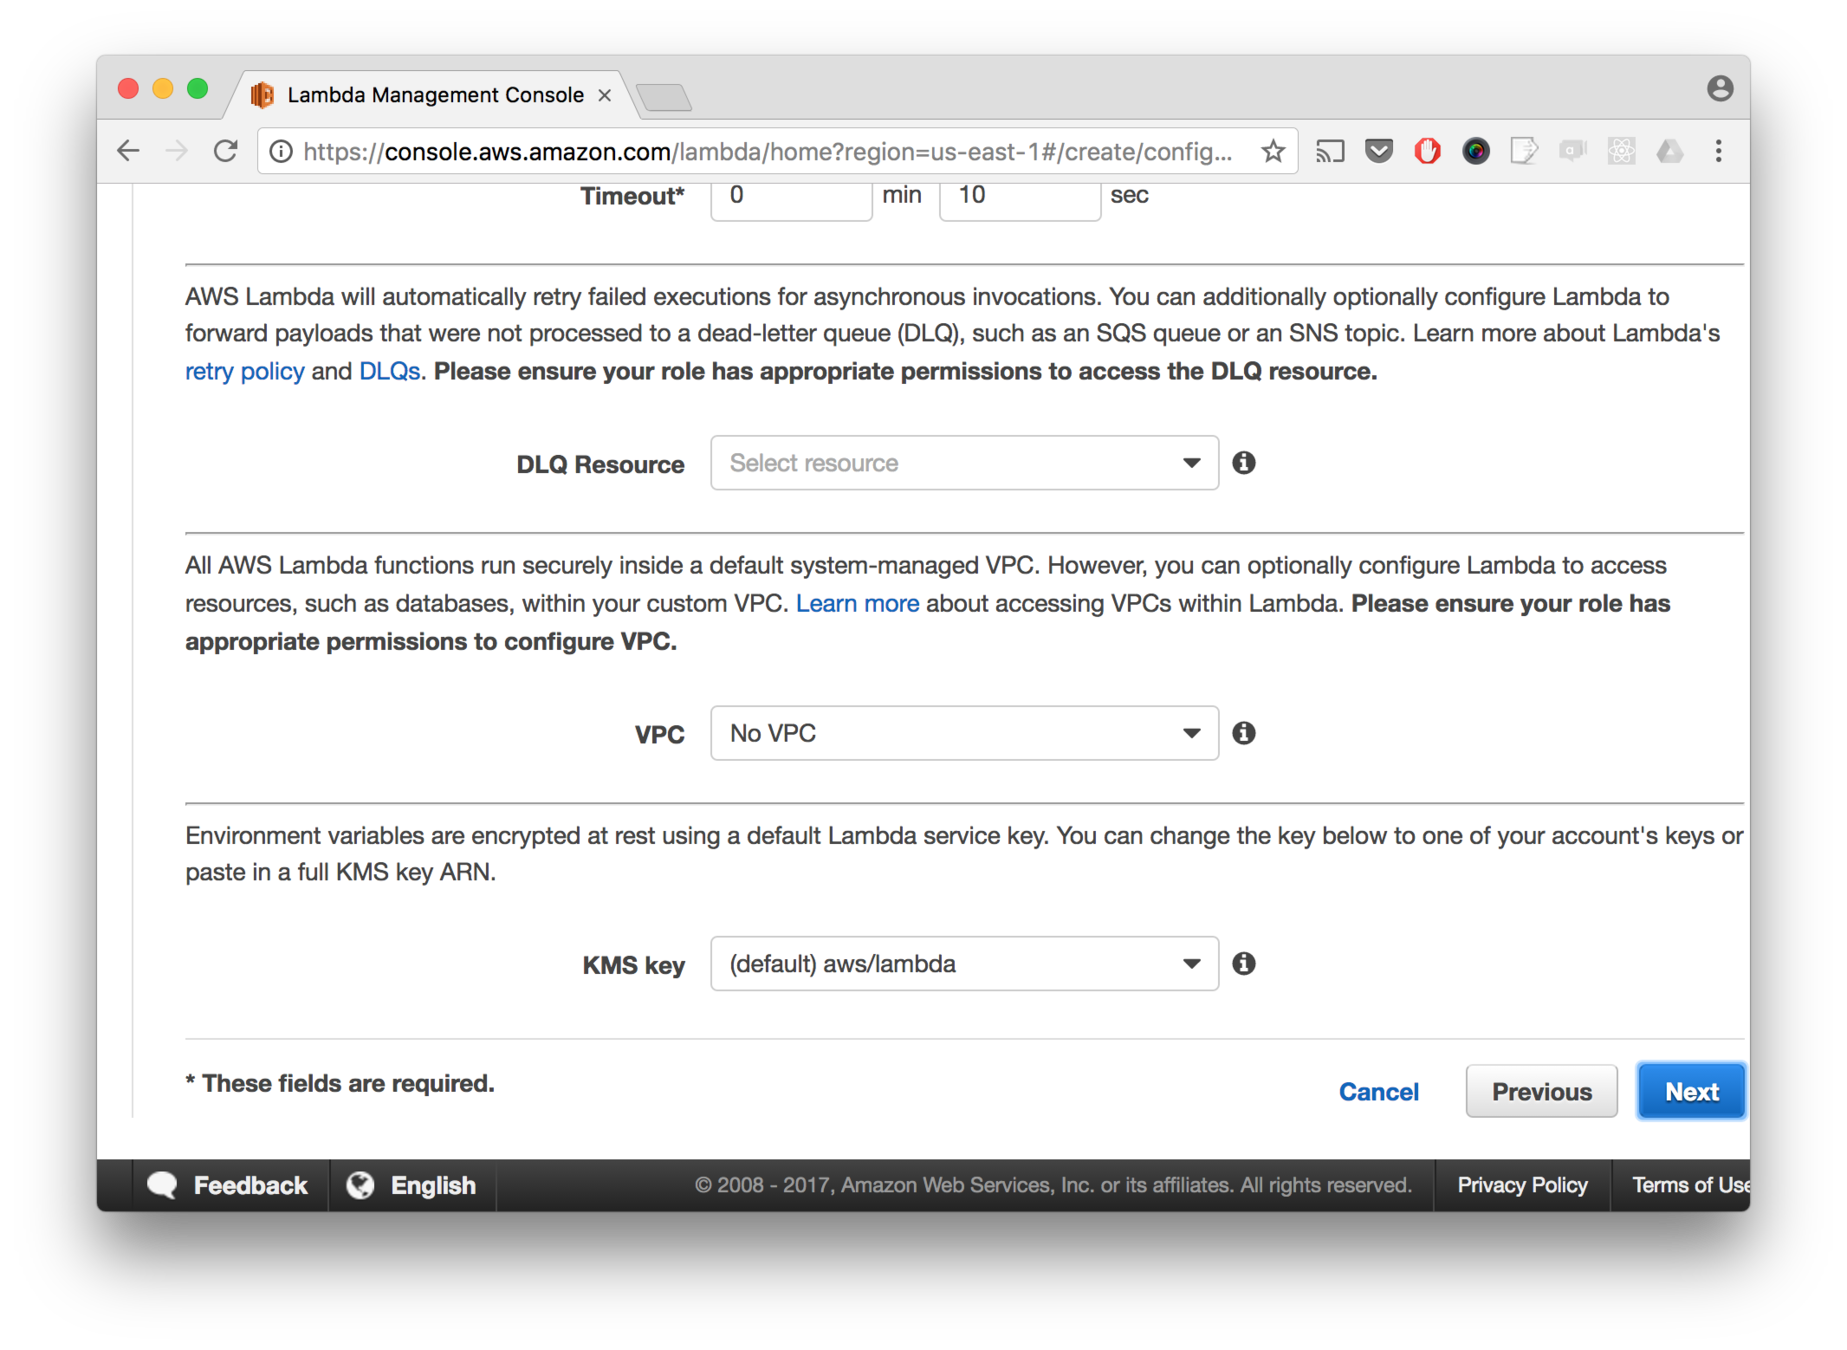Click the browser forward arrow
Image resolution: width=1847 pixels, height=1350 pixels.
point(176,151)
